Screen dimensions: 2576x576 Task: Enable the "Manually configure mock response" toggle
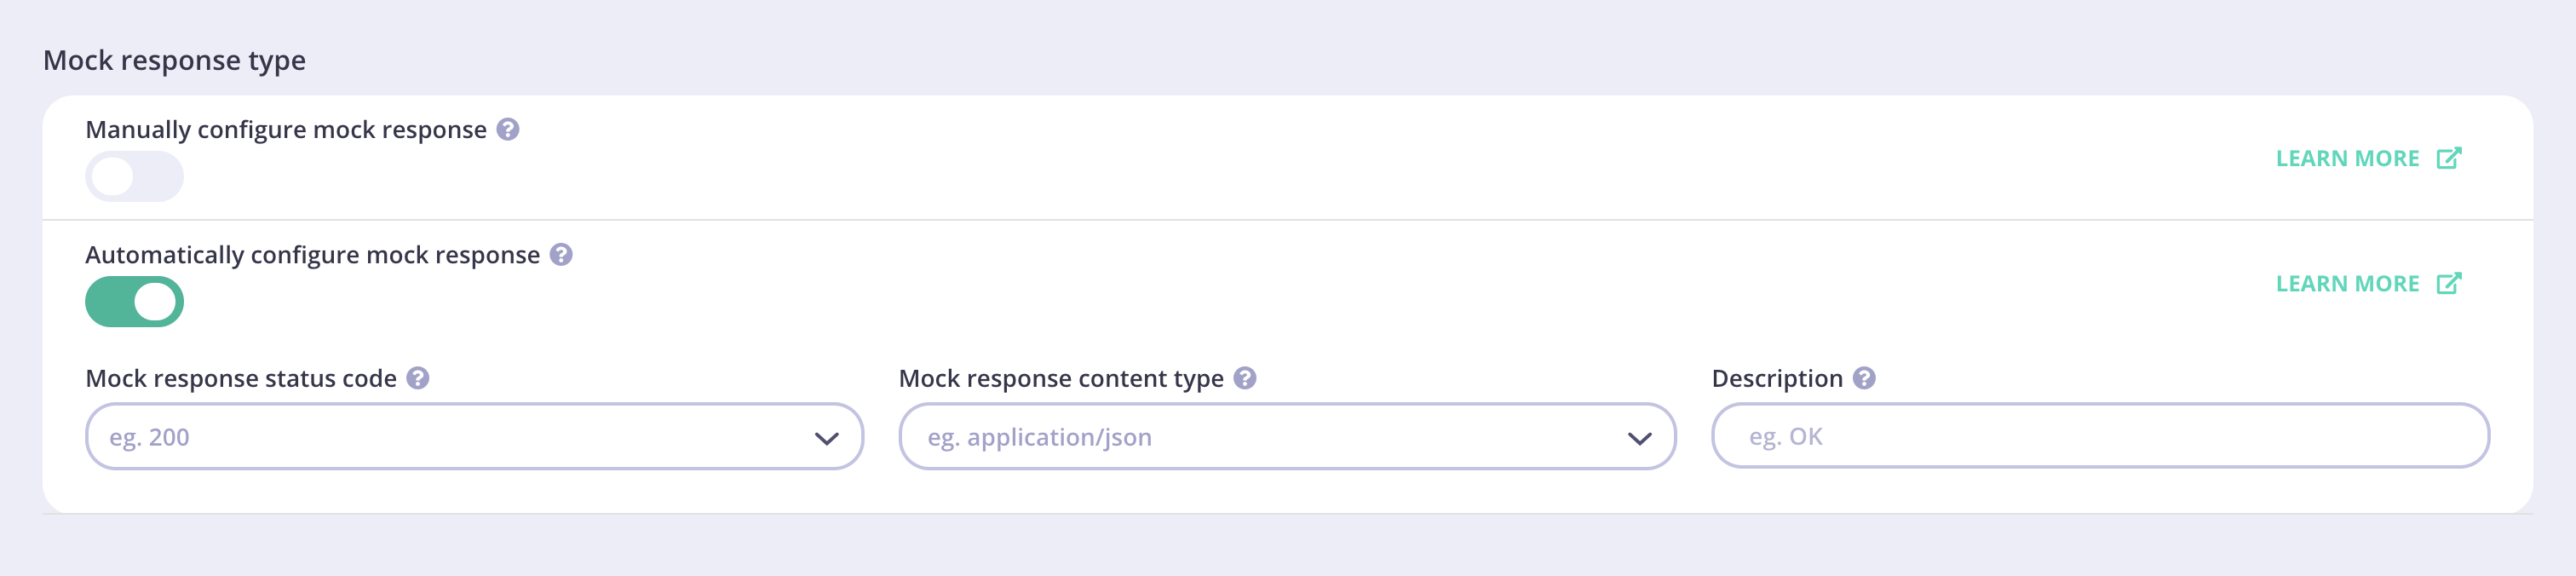(x=133, y=176)
